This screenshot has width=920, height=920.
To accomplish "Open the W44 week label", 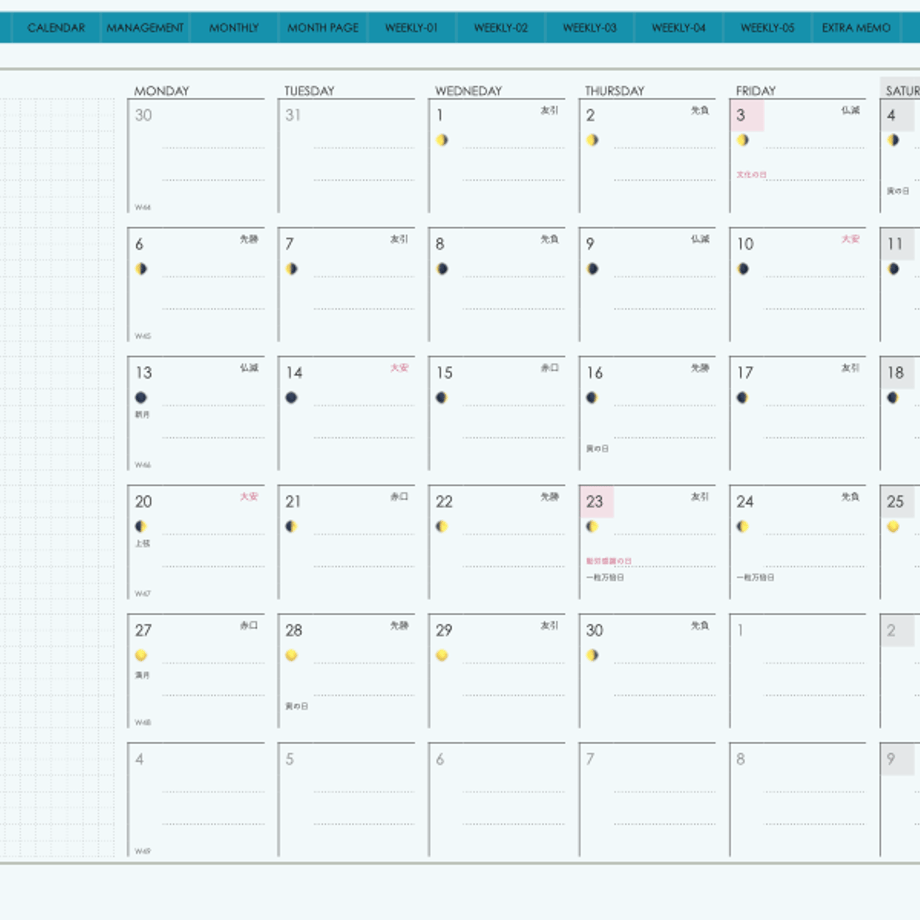I will [x=143, y=207].
